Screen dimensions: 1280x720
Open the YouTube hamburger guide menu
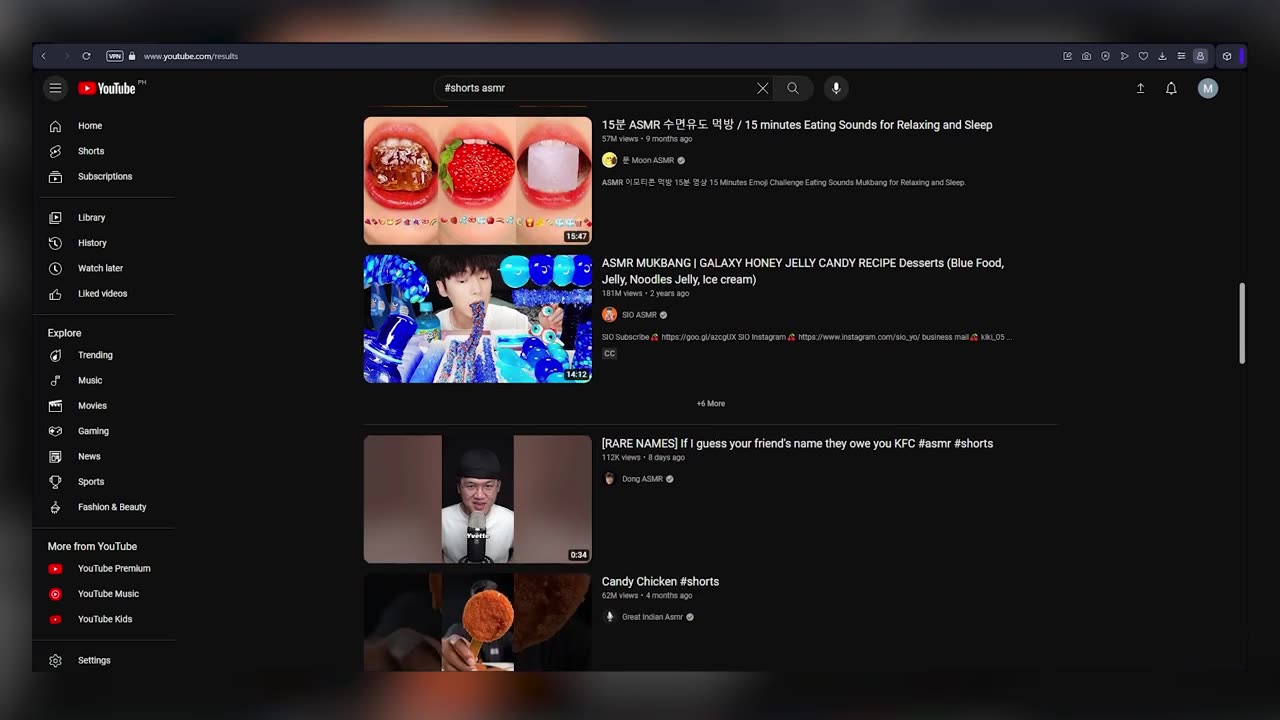coord(55,88)
